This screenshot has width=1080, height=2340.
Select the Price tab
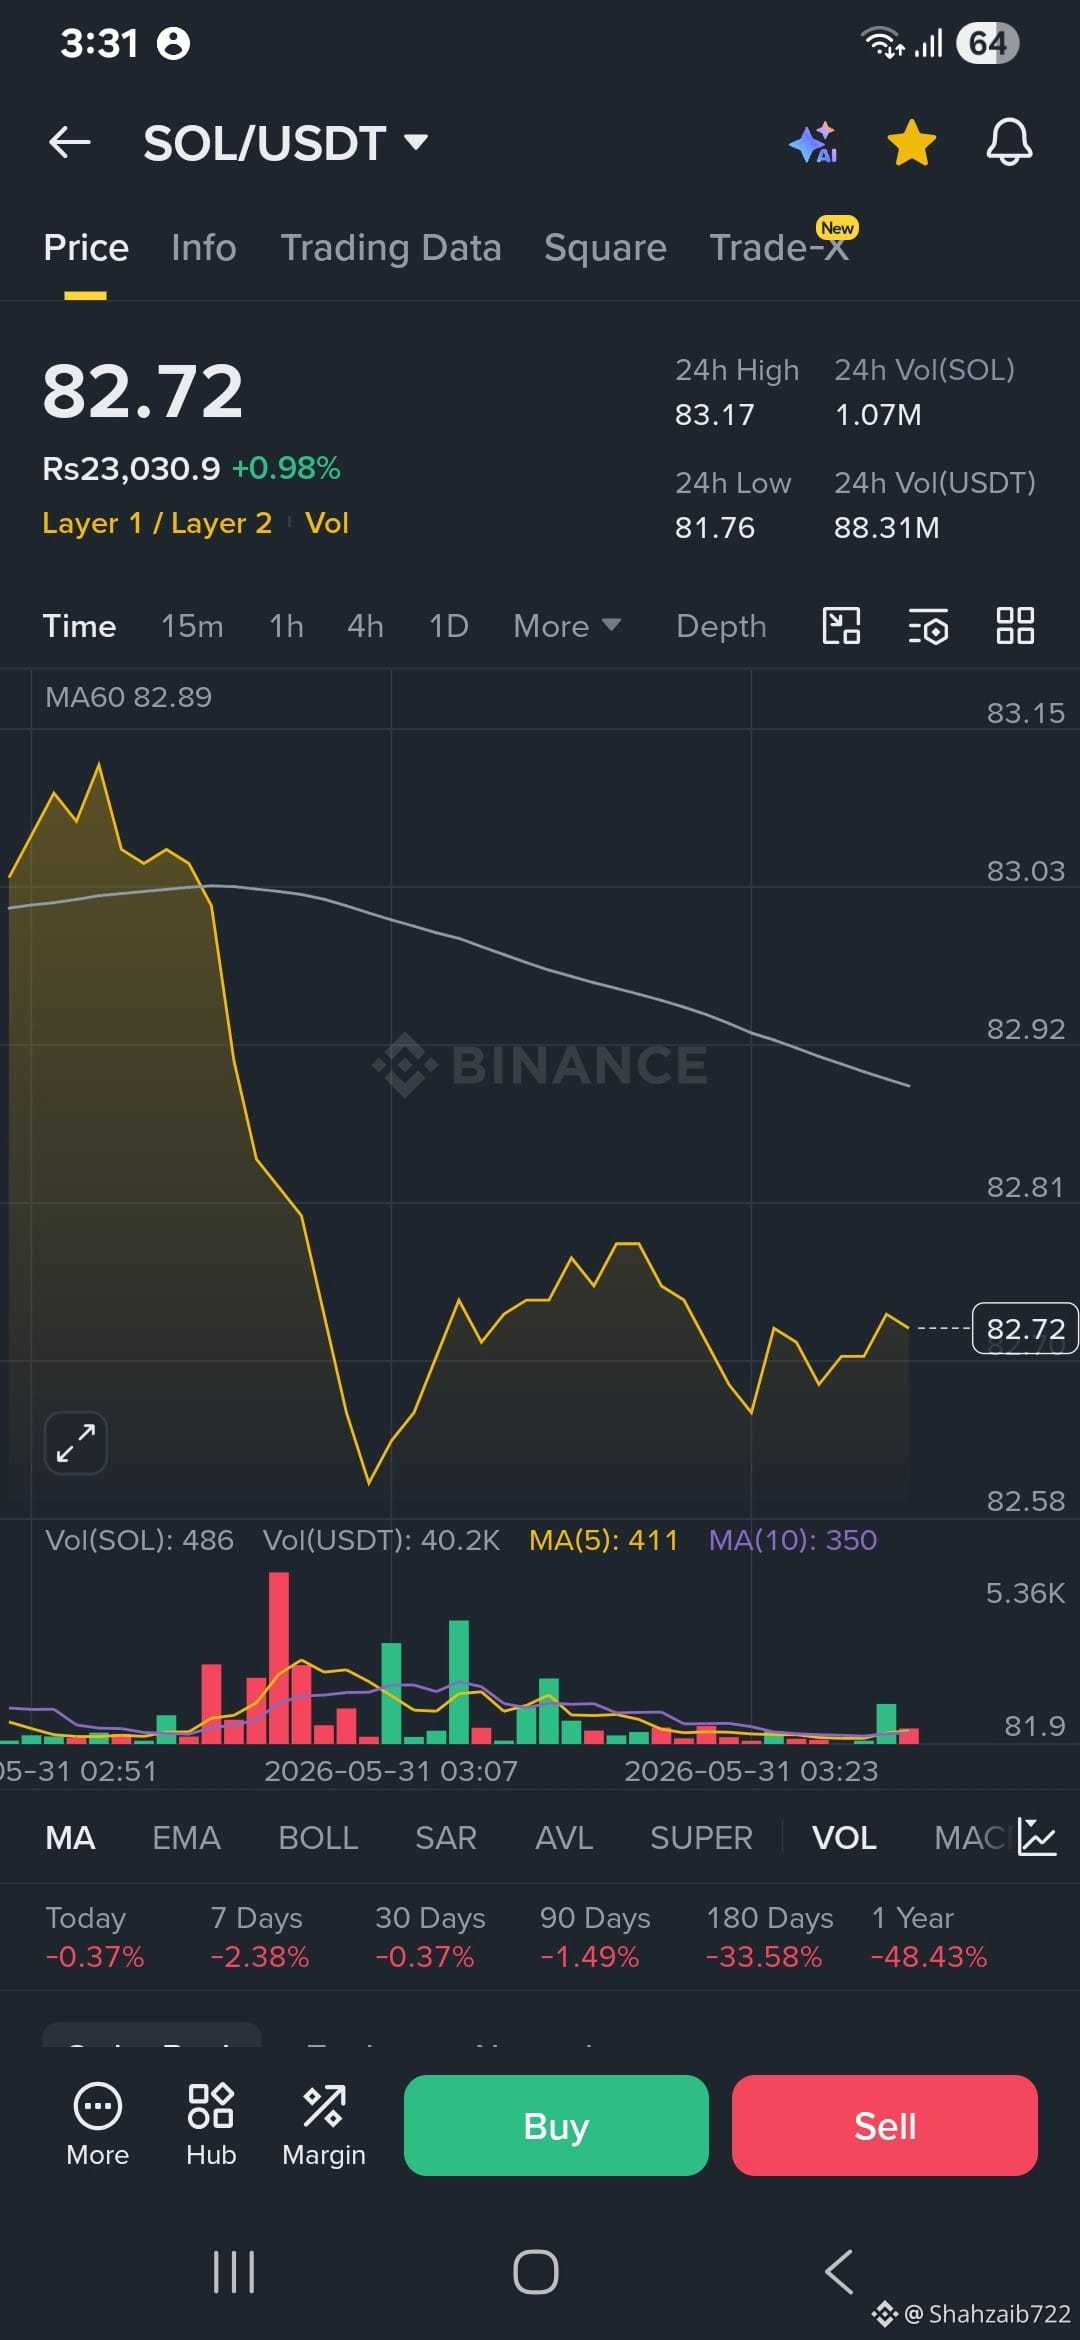click(86, 247)
